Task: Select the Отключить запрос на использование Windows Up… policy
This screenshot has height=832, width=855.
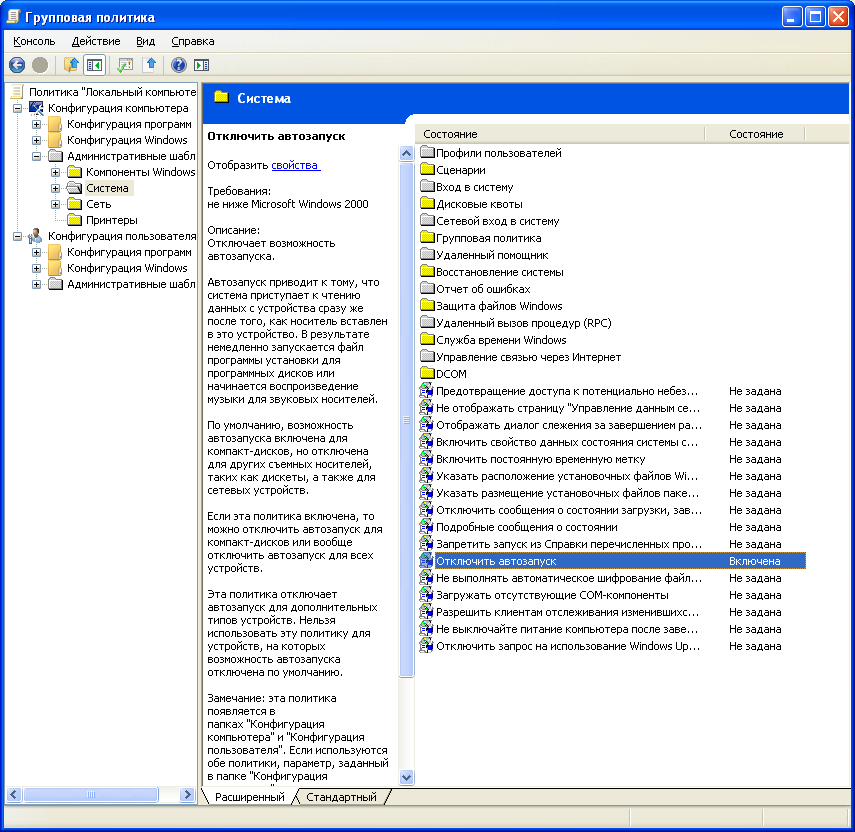Action: 568,646
